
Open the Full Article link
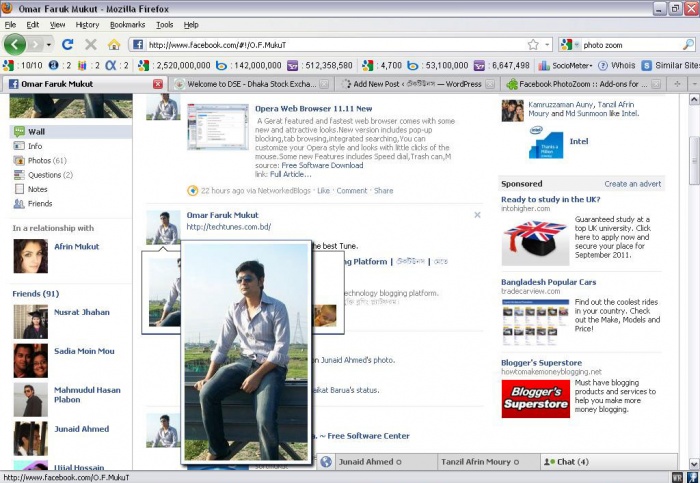click(x=290, y=174)
